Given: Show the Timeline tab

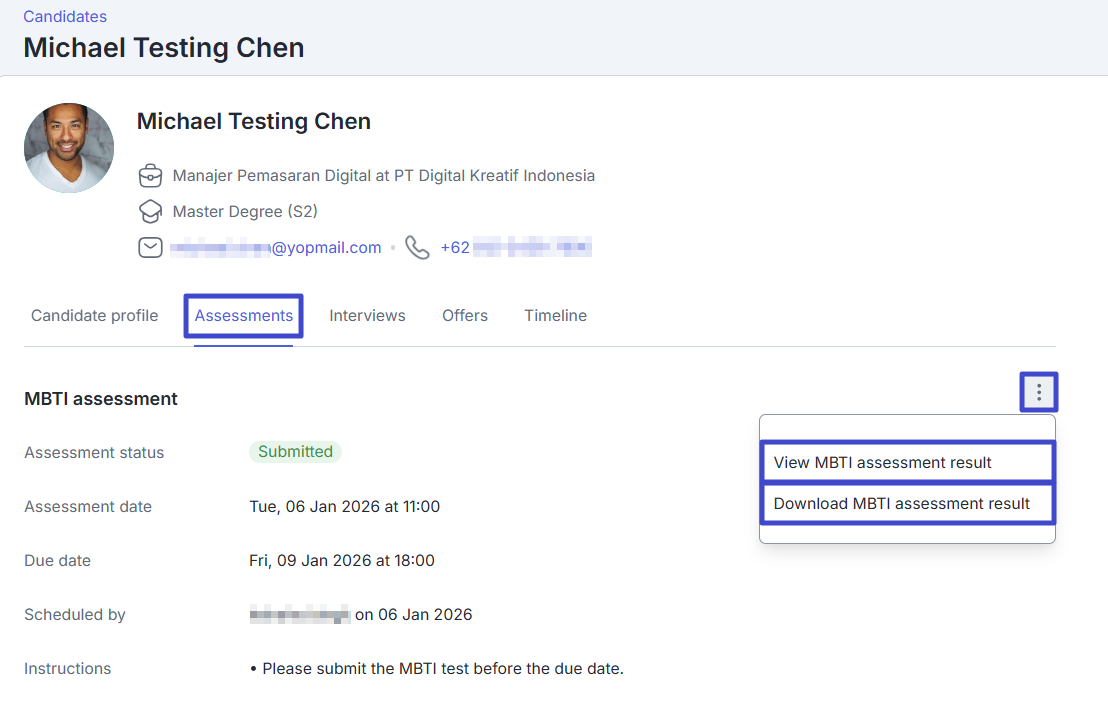Looking at the screenshot, I should (x=555, y=316).
